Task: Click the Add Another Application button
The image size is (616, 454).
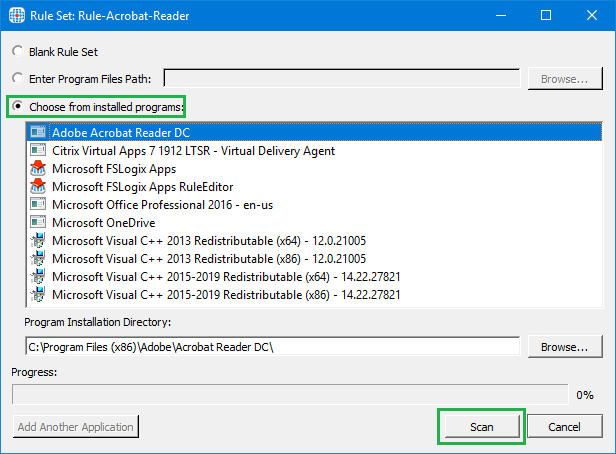Action: click(x=75, y=427)
